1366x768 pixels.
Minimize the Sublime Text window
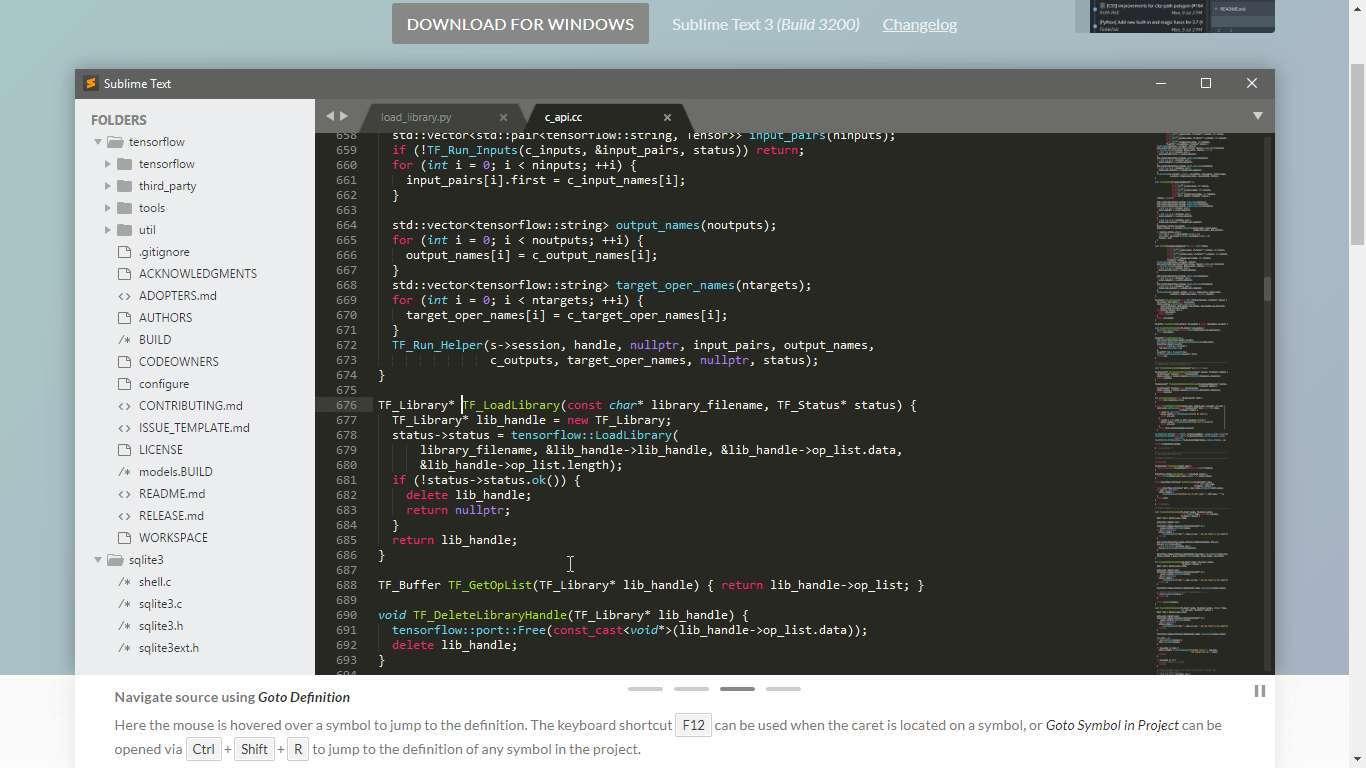1161,83
